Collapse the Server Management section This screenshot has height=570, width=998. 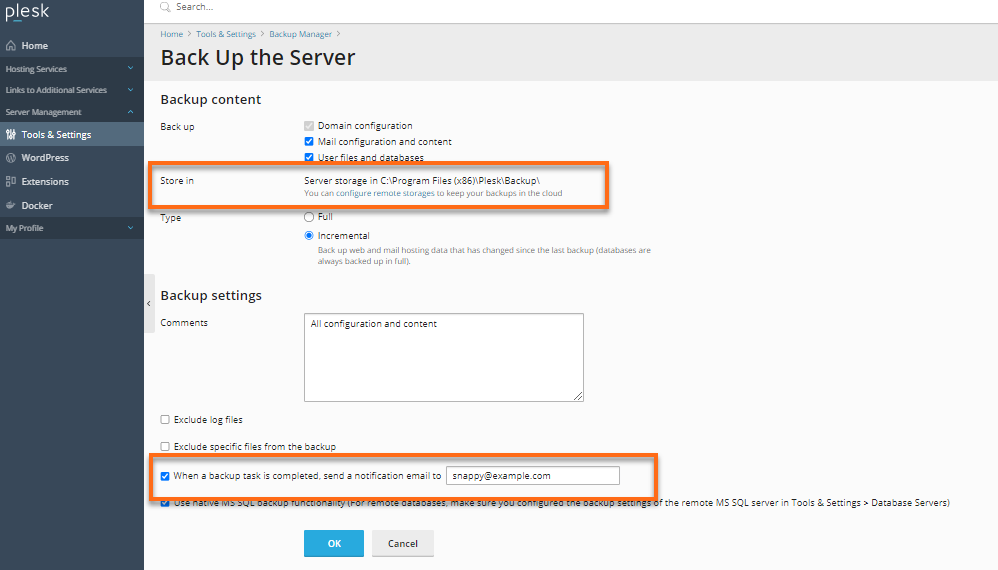pos(71,112)
